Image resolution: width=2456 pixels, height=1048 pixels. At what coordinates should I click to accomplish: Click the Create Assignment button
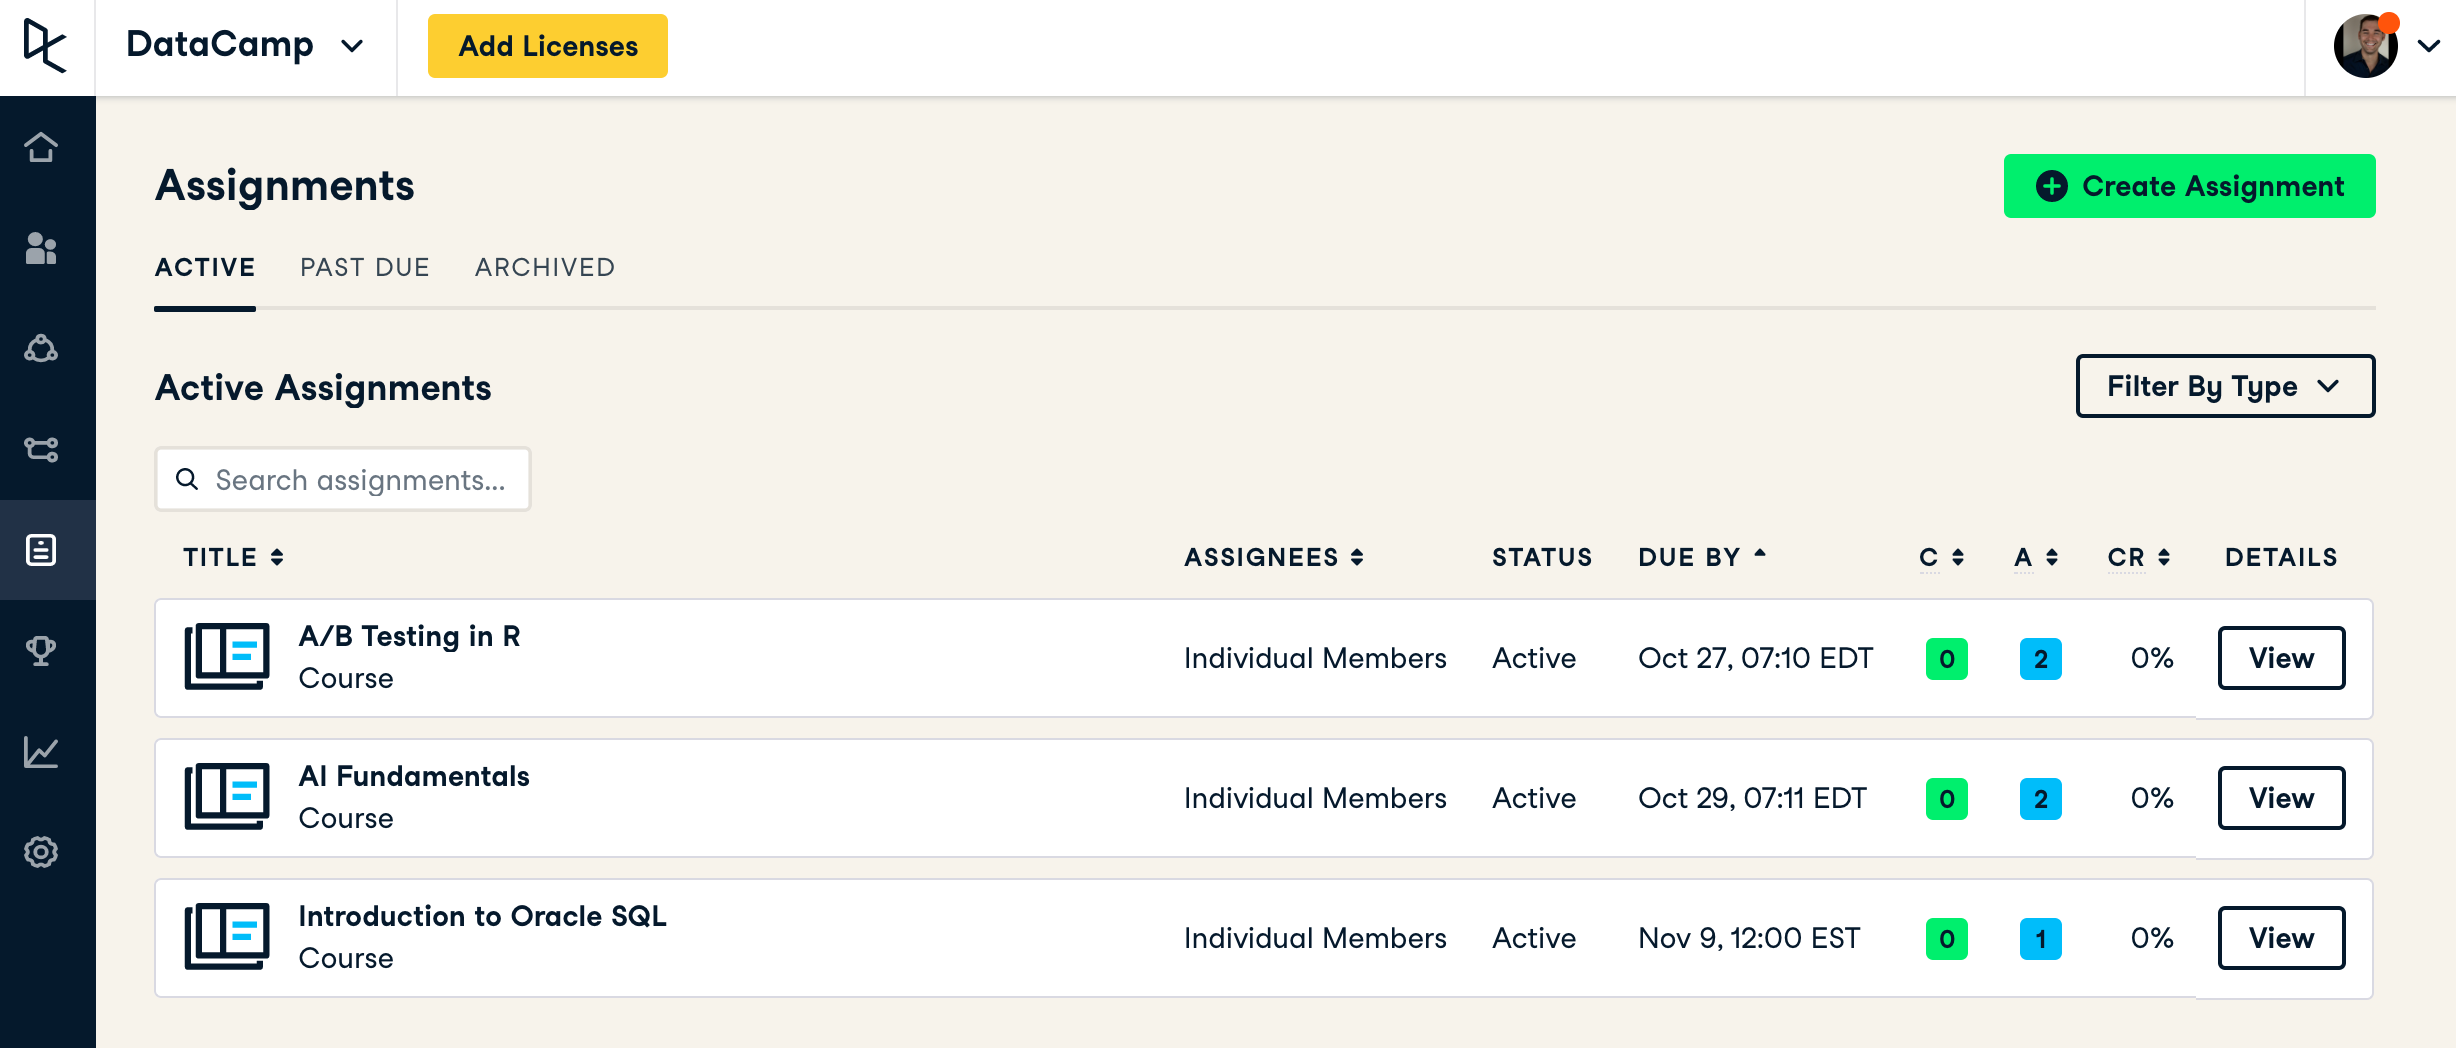click(x=2189, y=186)
